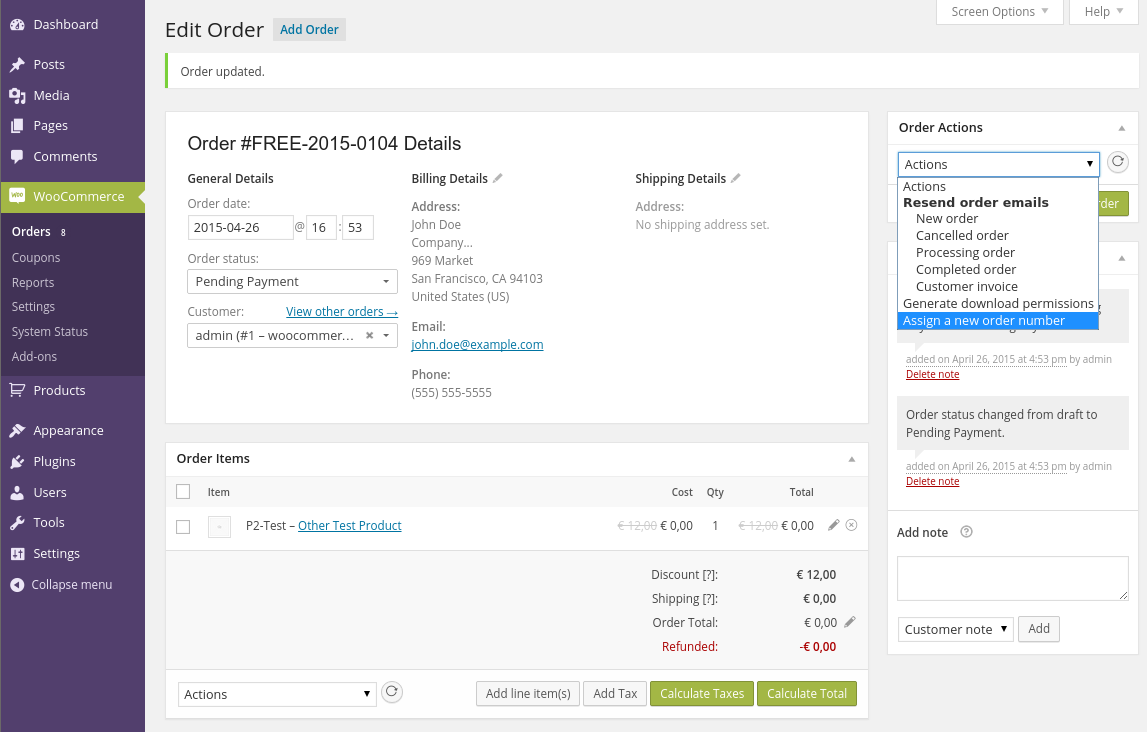Click the Add note text area

pyautogui.click(x=1012, y=579)
